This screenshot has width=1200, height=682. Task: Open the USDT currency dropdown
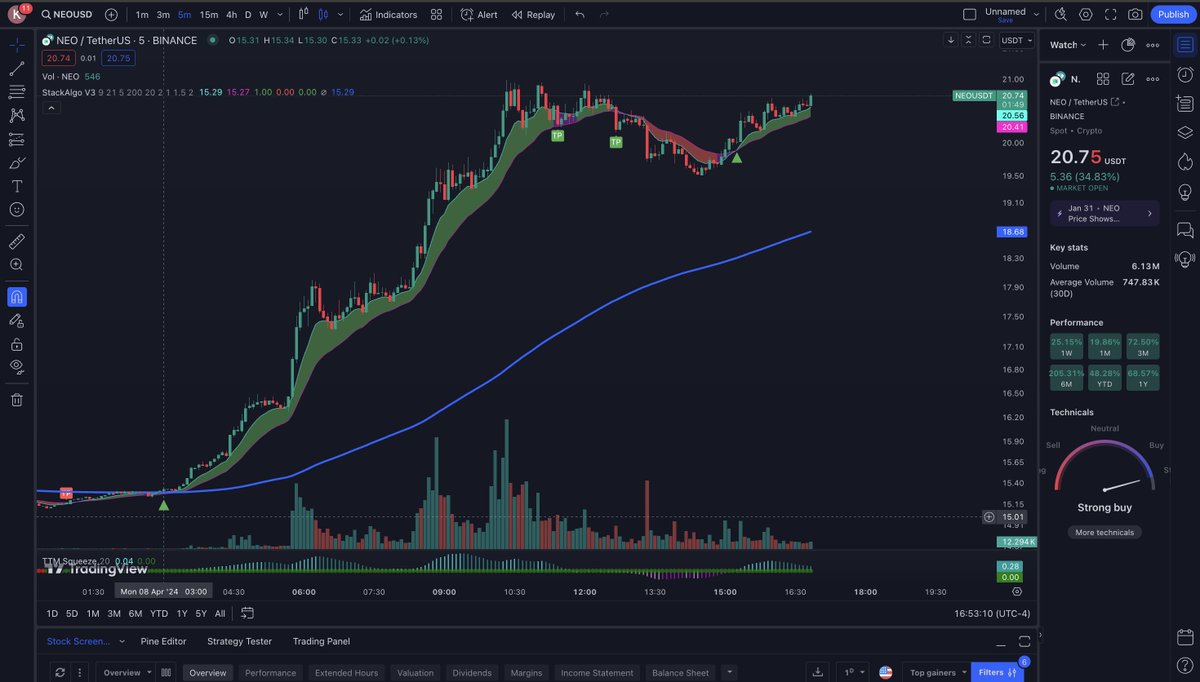1016,40
